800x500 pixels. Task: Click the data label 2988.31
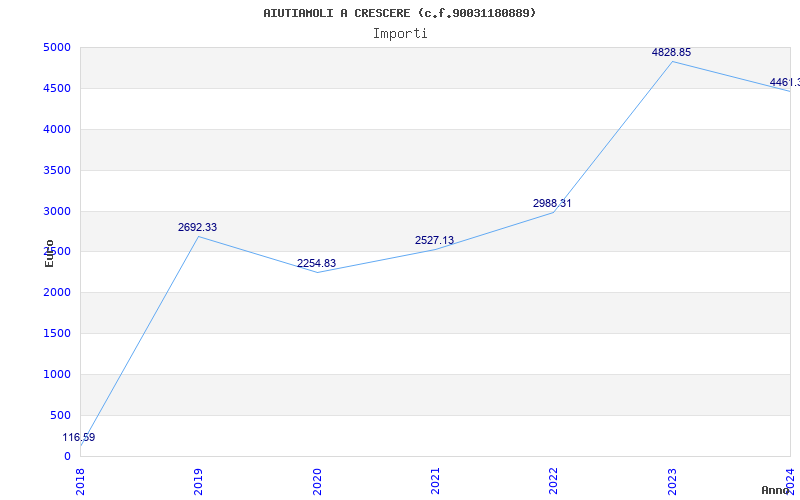pyautogui.click(x=552, y=203)
